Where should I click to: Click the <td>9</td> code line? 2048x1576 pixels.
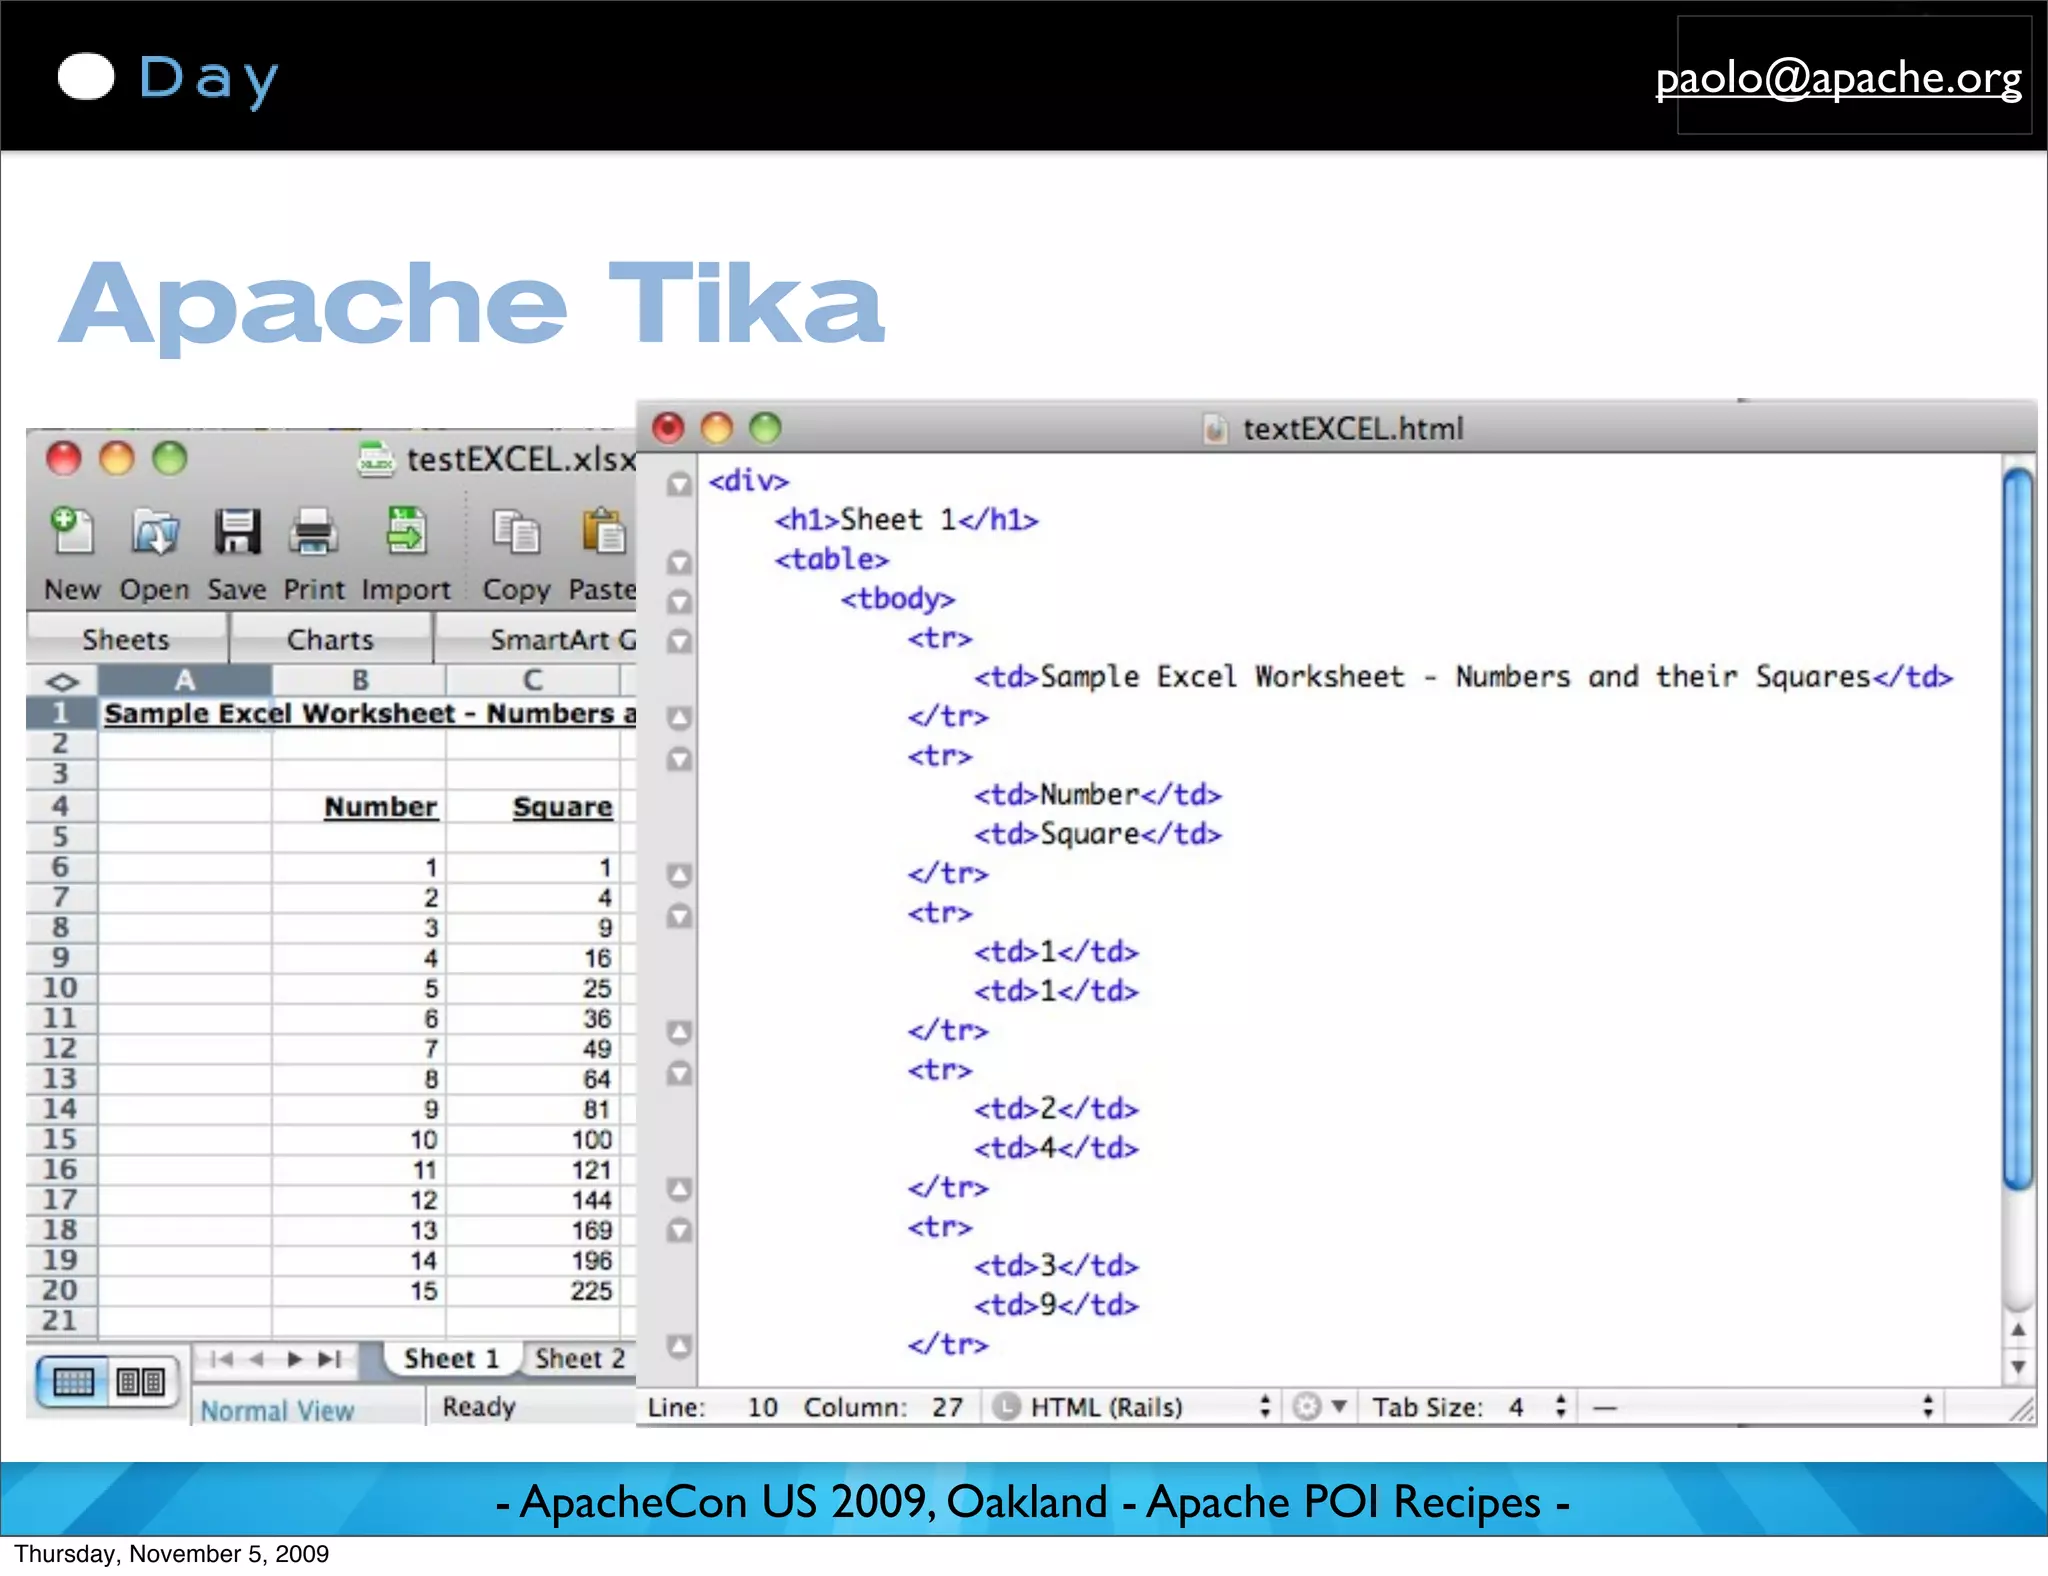pyautogui.click(x=1056, y=1305)
